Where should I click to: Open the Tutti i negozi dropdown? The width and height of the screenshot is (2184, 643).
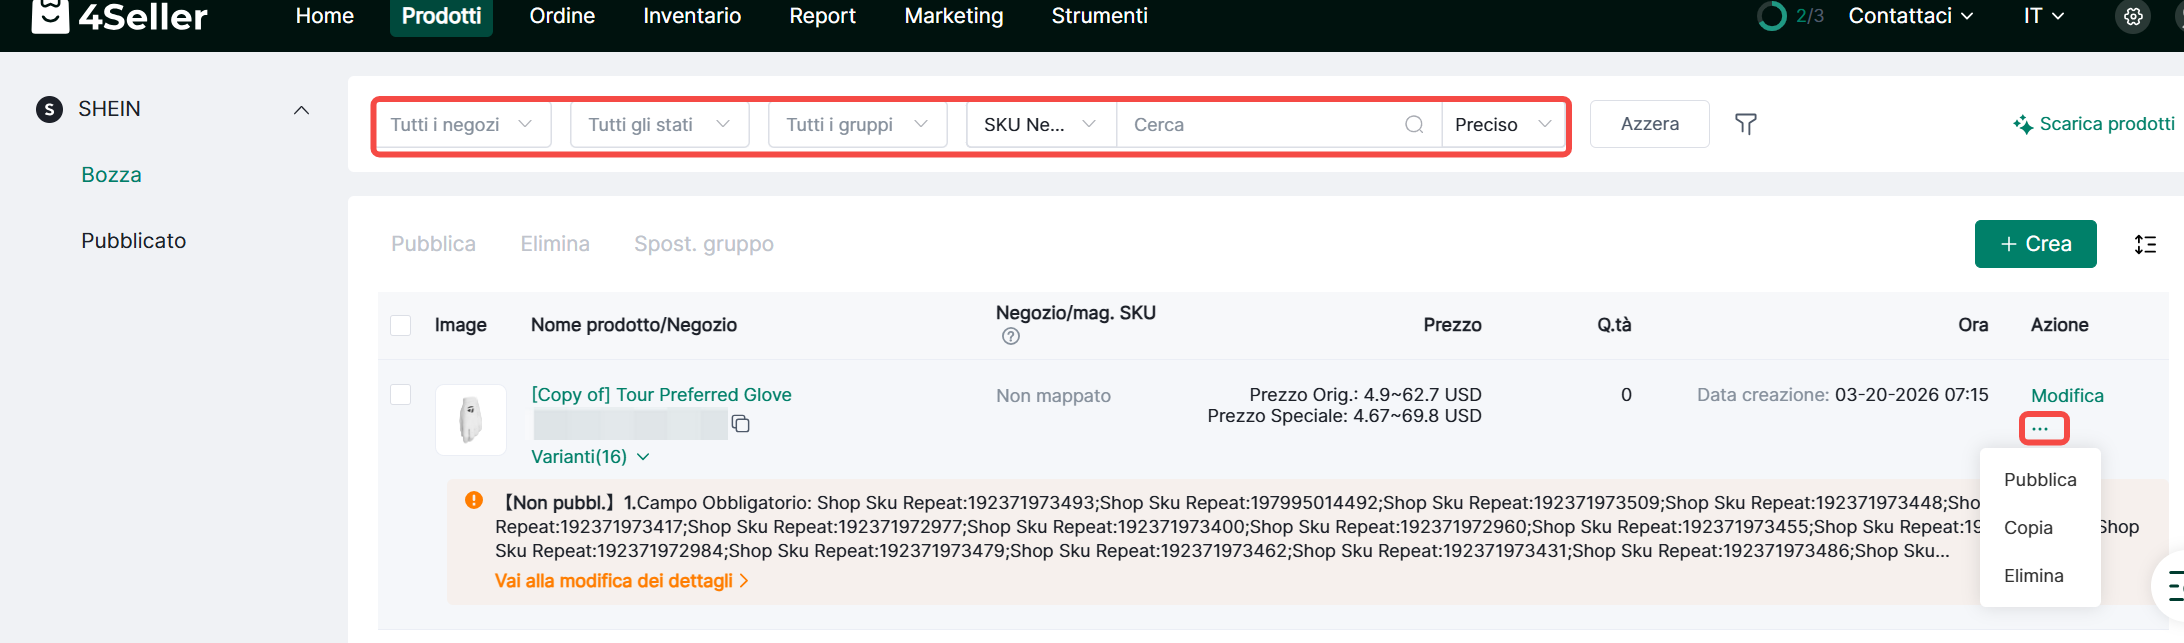pos(462,125)
